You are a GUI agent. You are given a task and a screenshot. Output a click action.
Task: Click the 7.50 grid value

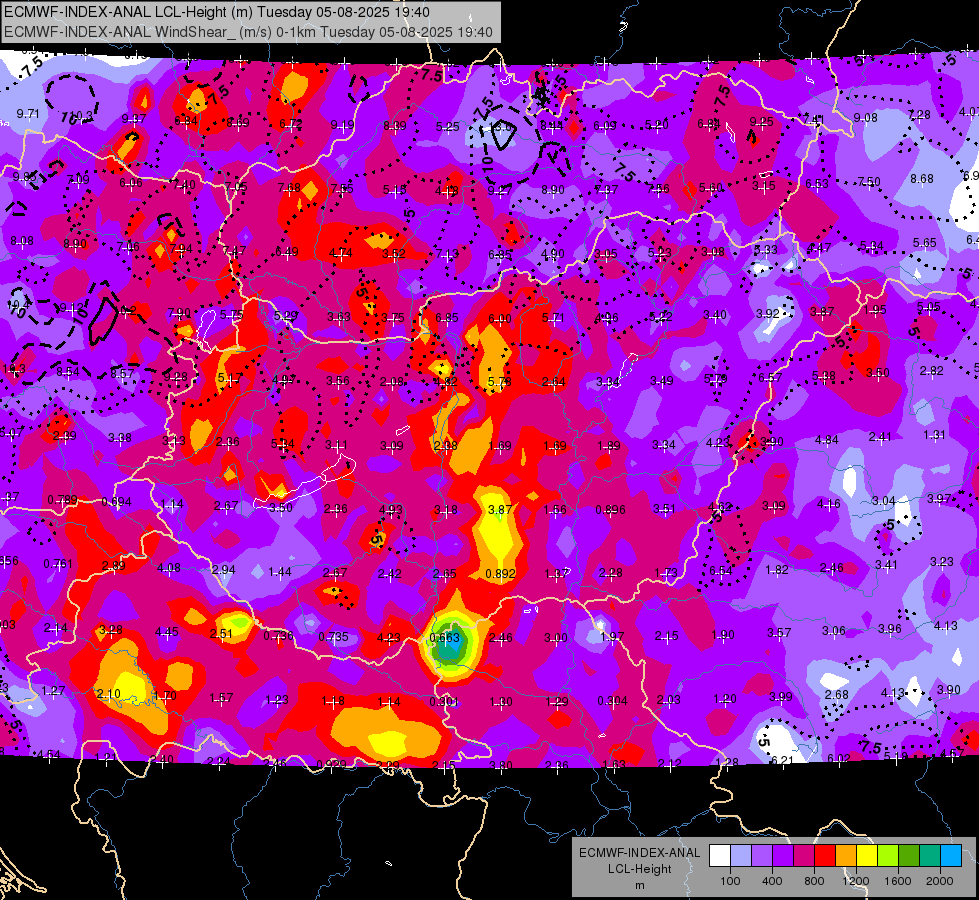click(869, 181)
